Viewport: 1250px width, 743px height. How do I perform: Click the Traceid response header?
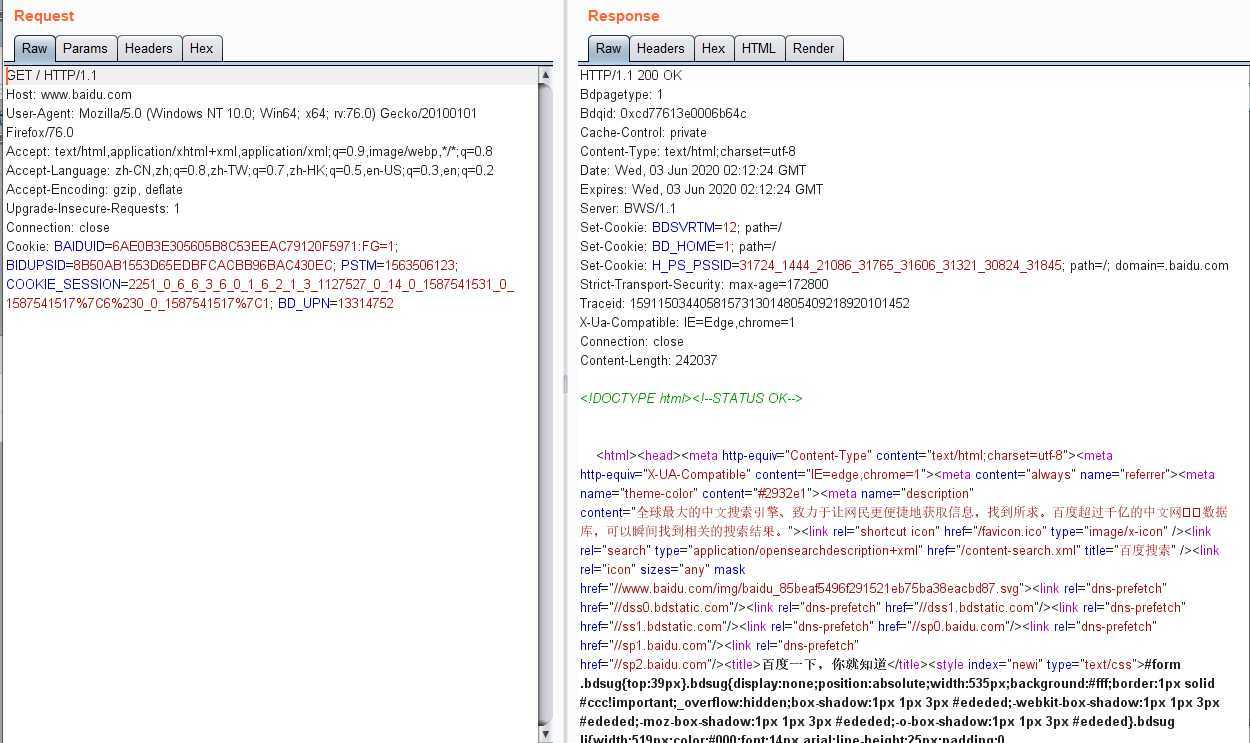point(745,303)
